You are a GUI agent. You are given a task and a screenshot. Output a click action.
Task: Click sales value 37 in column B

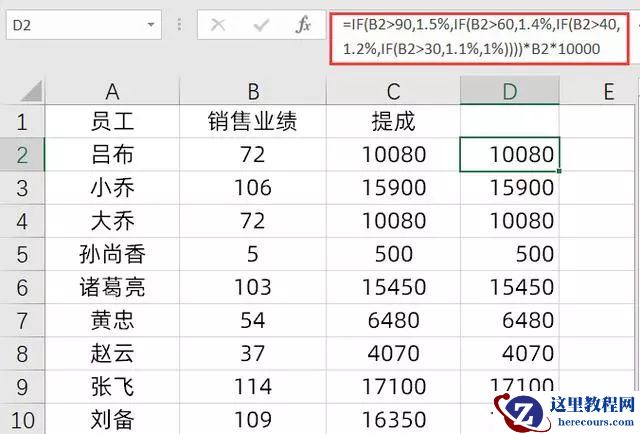click(x=253, y=353)
